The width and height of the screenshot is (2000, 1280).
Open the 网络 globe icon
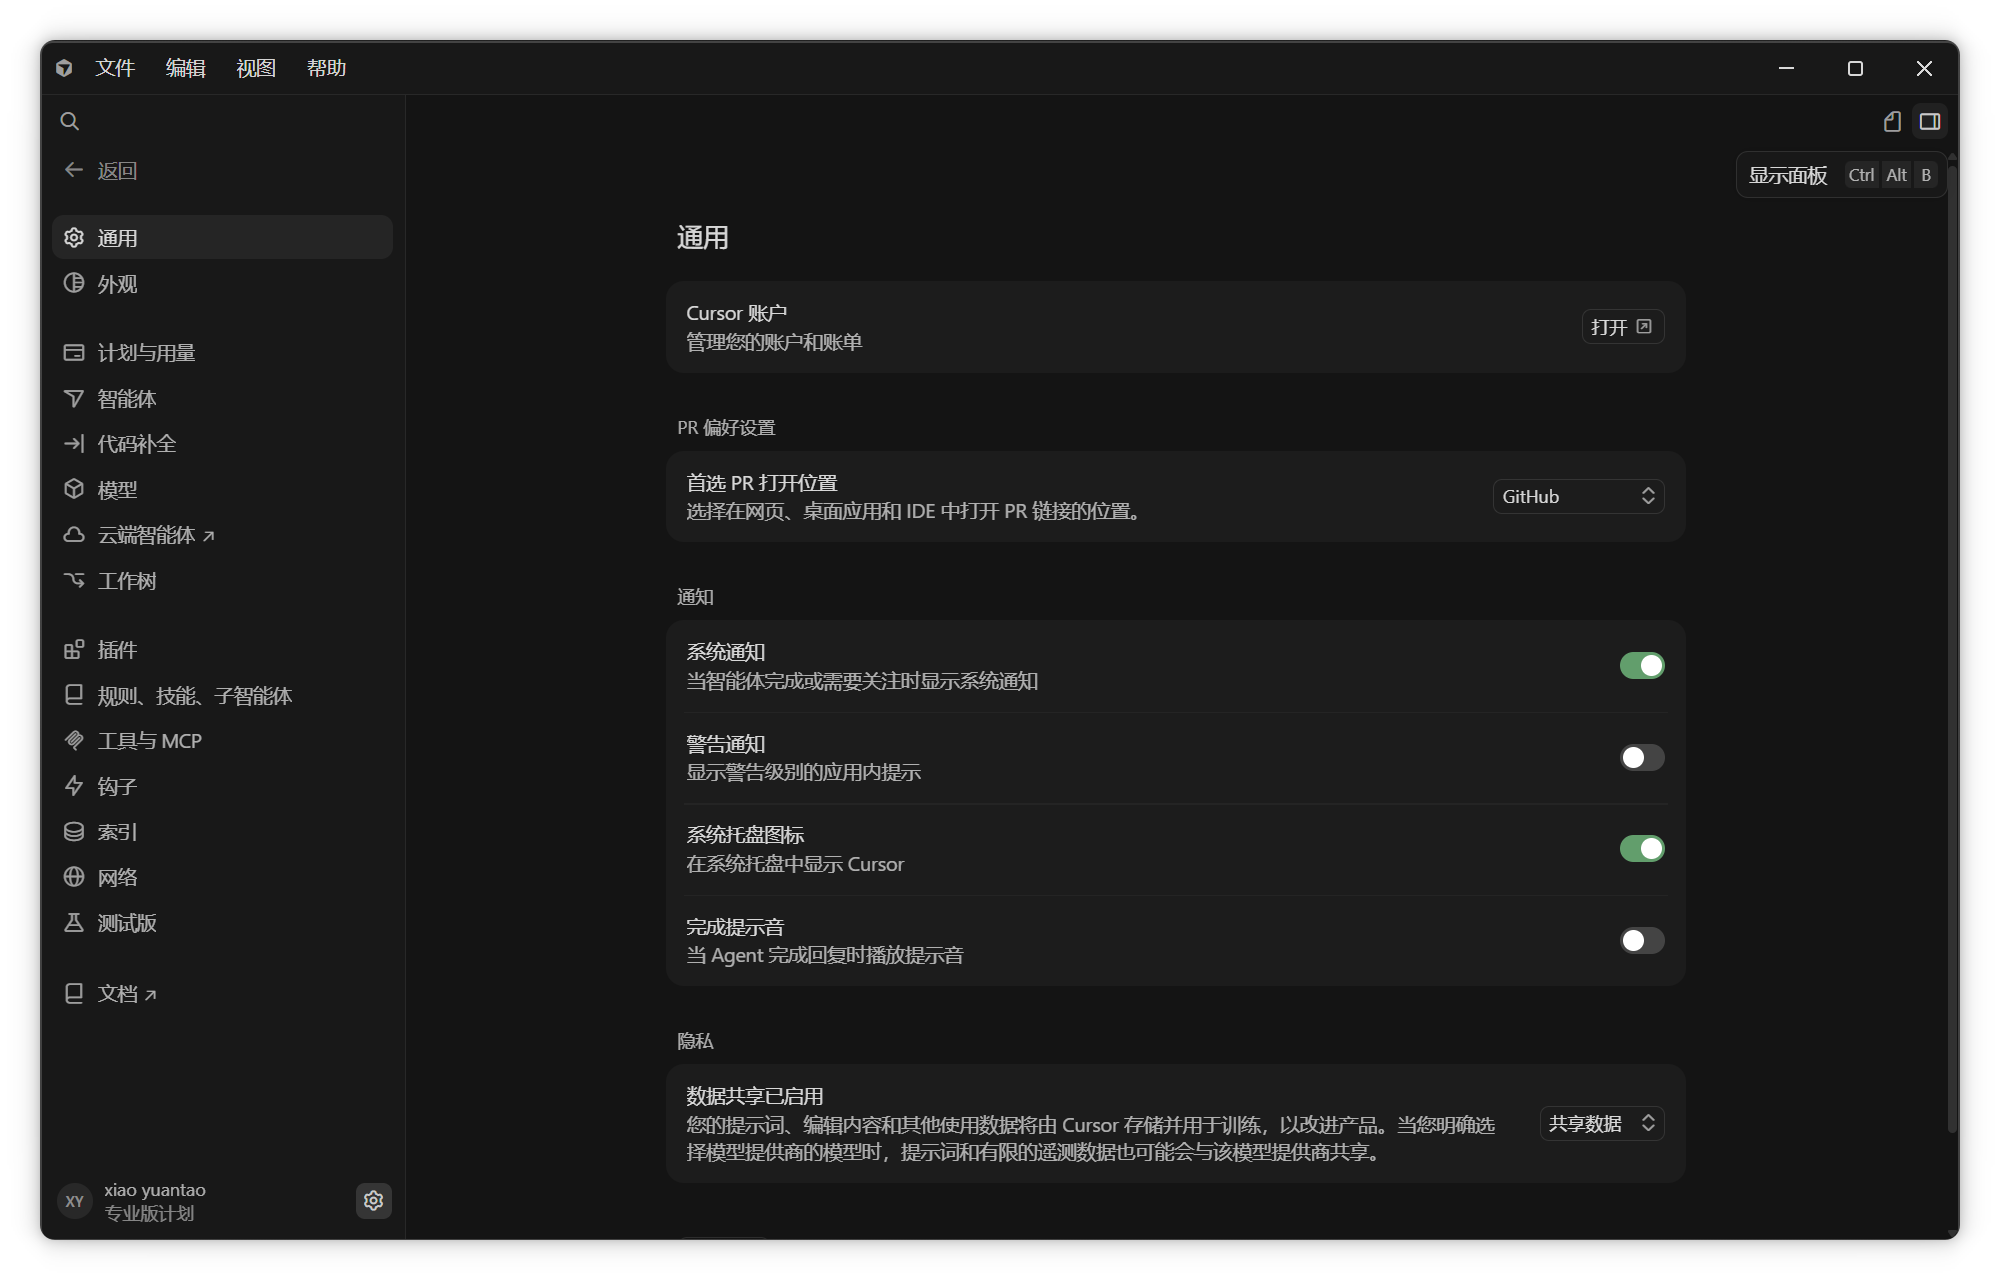74,877
